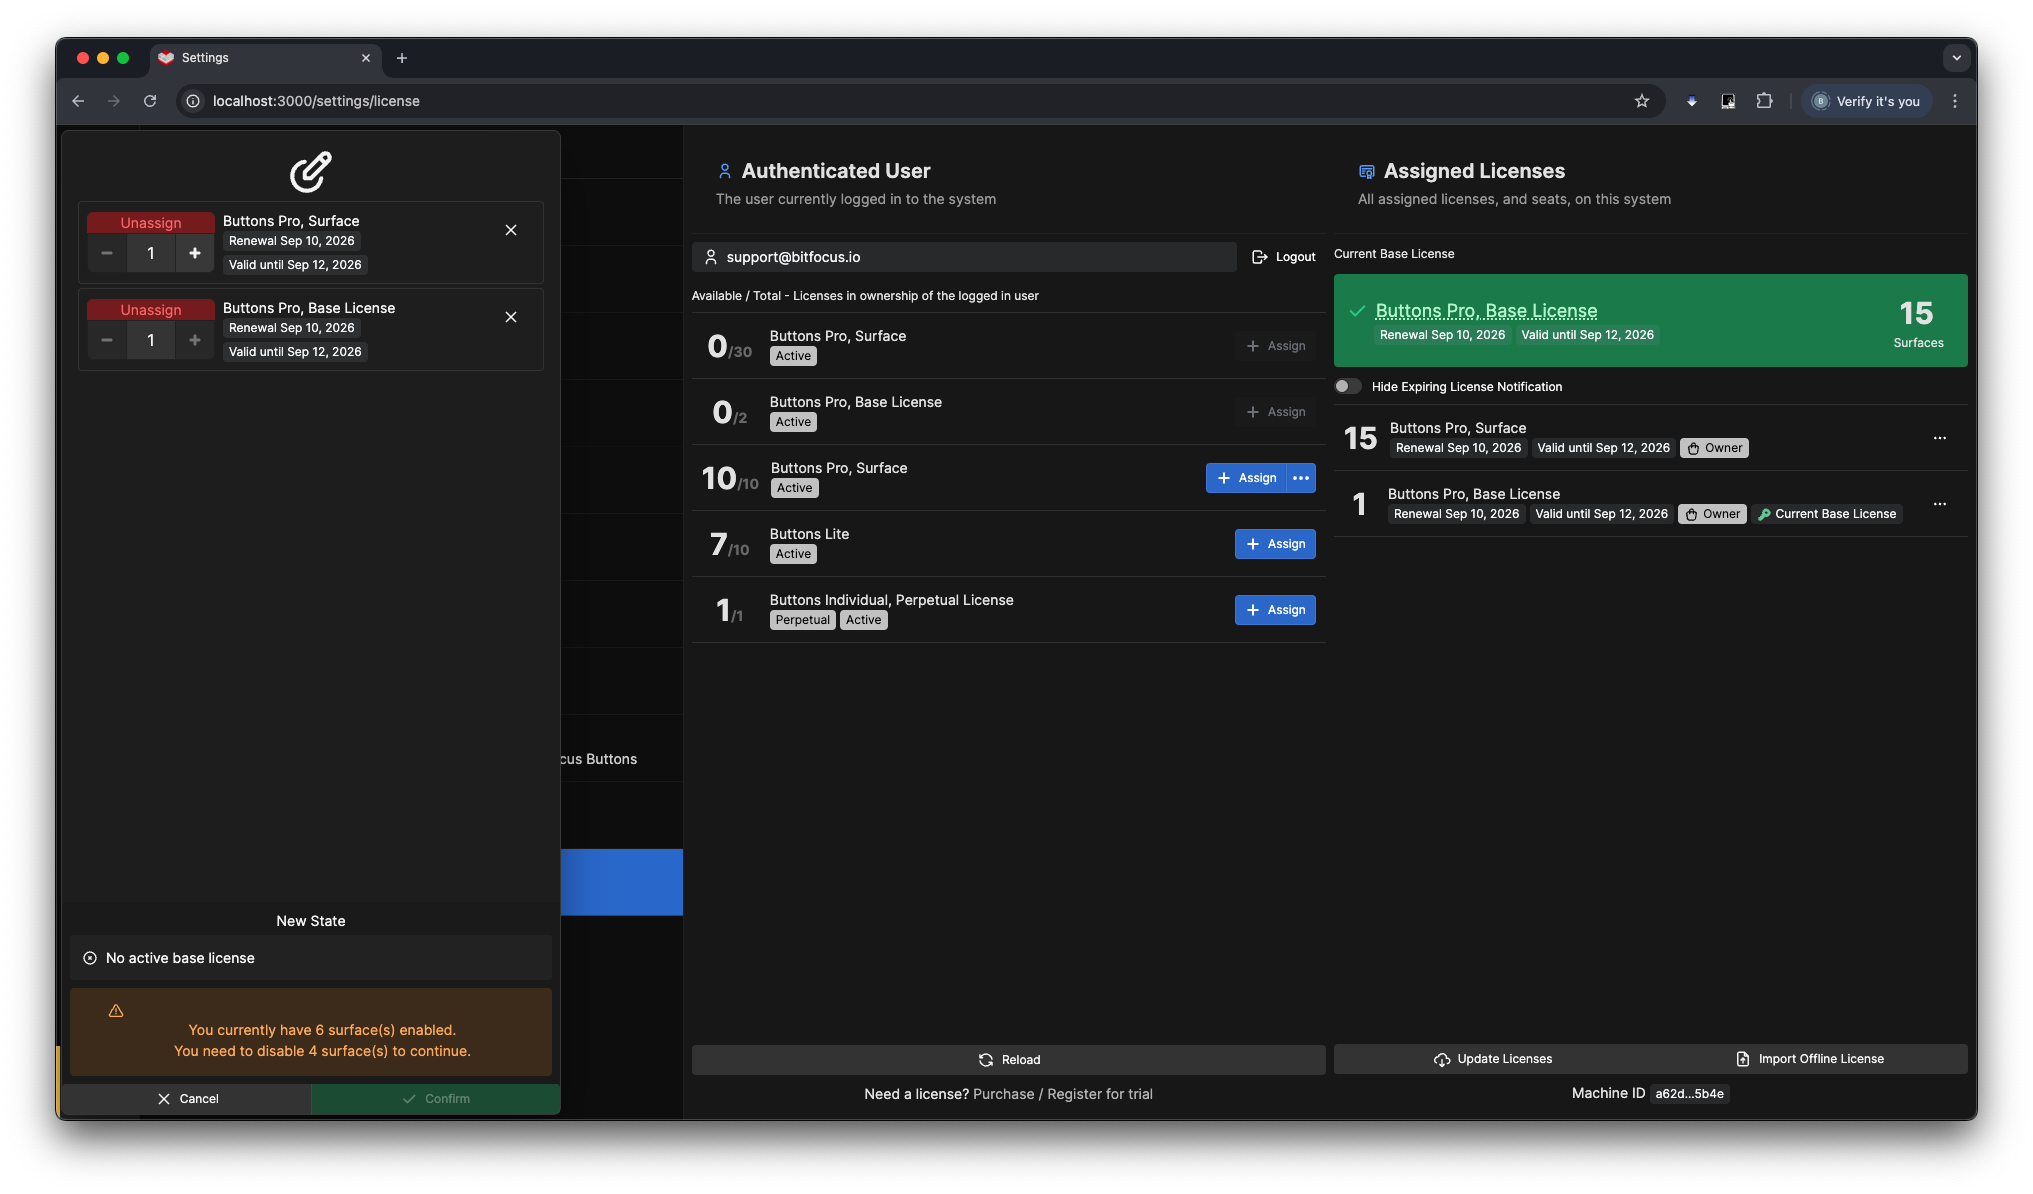Click the support@bitfocus.io user field
Image resolution: width=2033 pixels, height=1194 pixels.
[x=964, y=257]
